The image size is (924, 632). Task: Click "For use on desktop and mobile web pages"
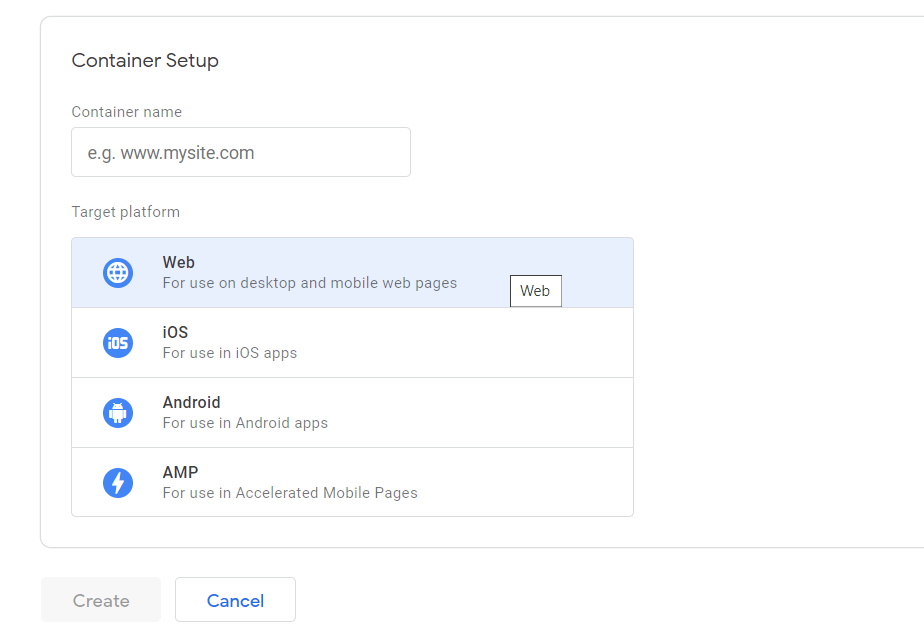click(310, 283)
